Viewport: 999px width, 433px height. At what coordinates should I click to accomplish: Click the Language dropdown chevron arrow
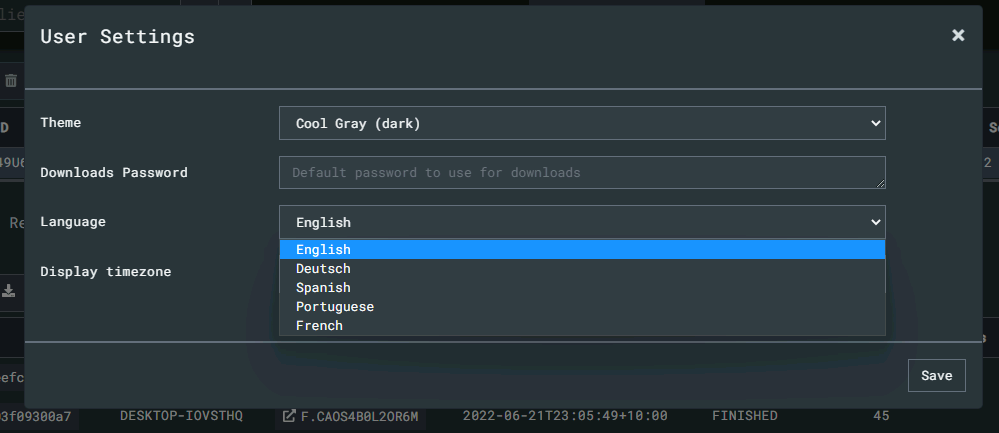click(x=875, y=222)
